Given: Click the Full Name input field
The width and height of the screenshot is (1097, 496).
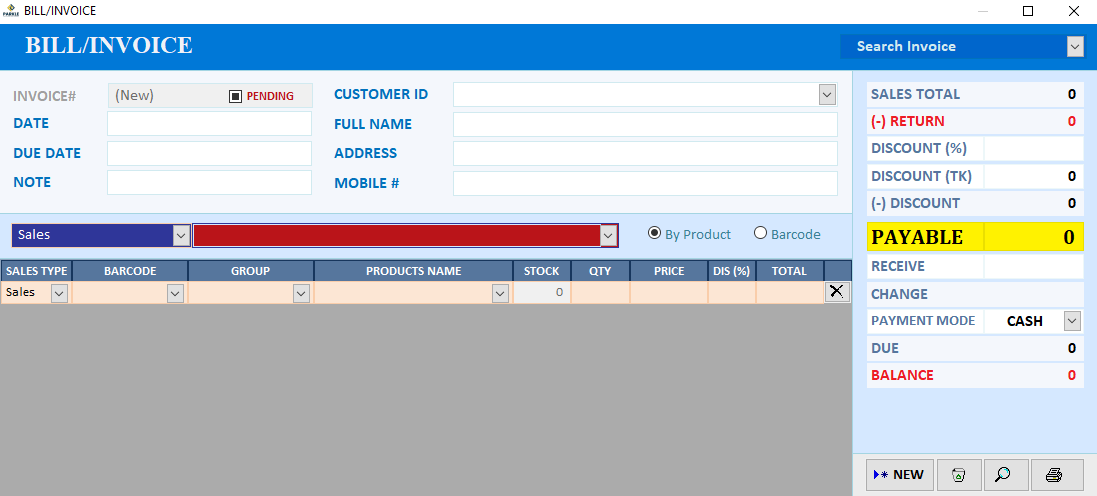Looking at the screenshot, I should (x=645, y=125).
